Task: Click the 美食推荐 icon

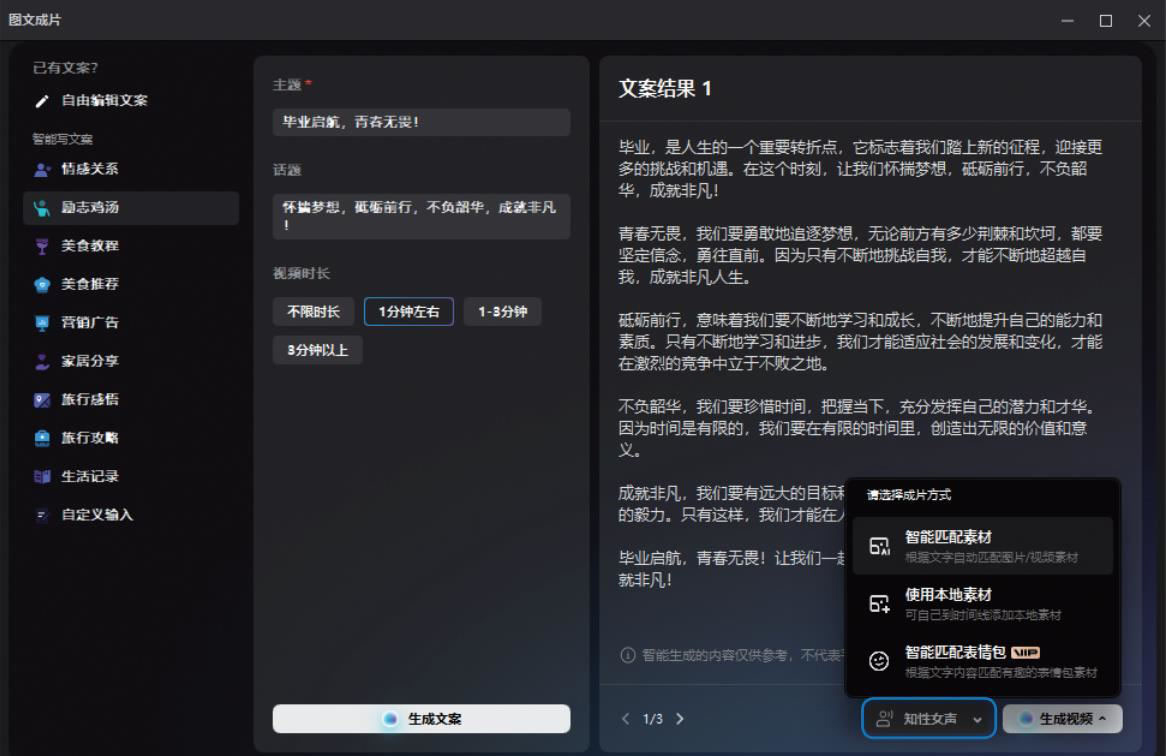Action: click(x=42, y=285)
